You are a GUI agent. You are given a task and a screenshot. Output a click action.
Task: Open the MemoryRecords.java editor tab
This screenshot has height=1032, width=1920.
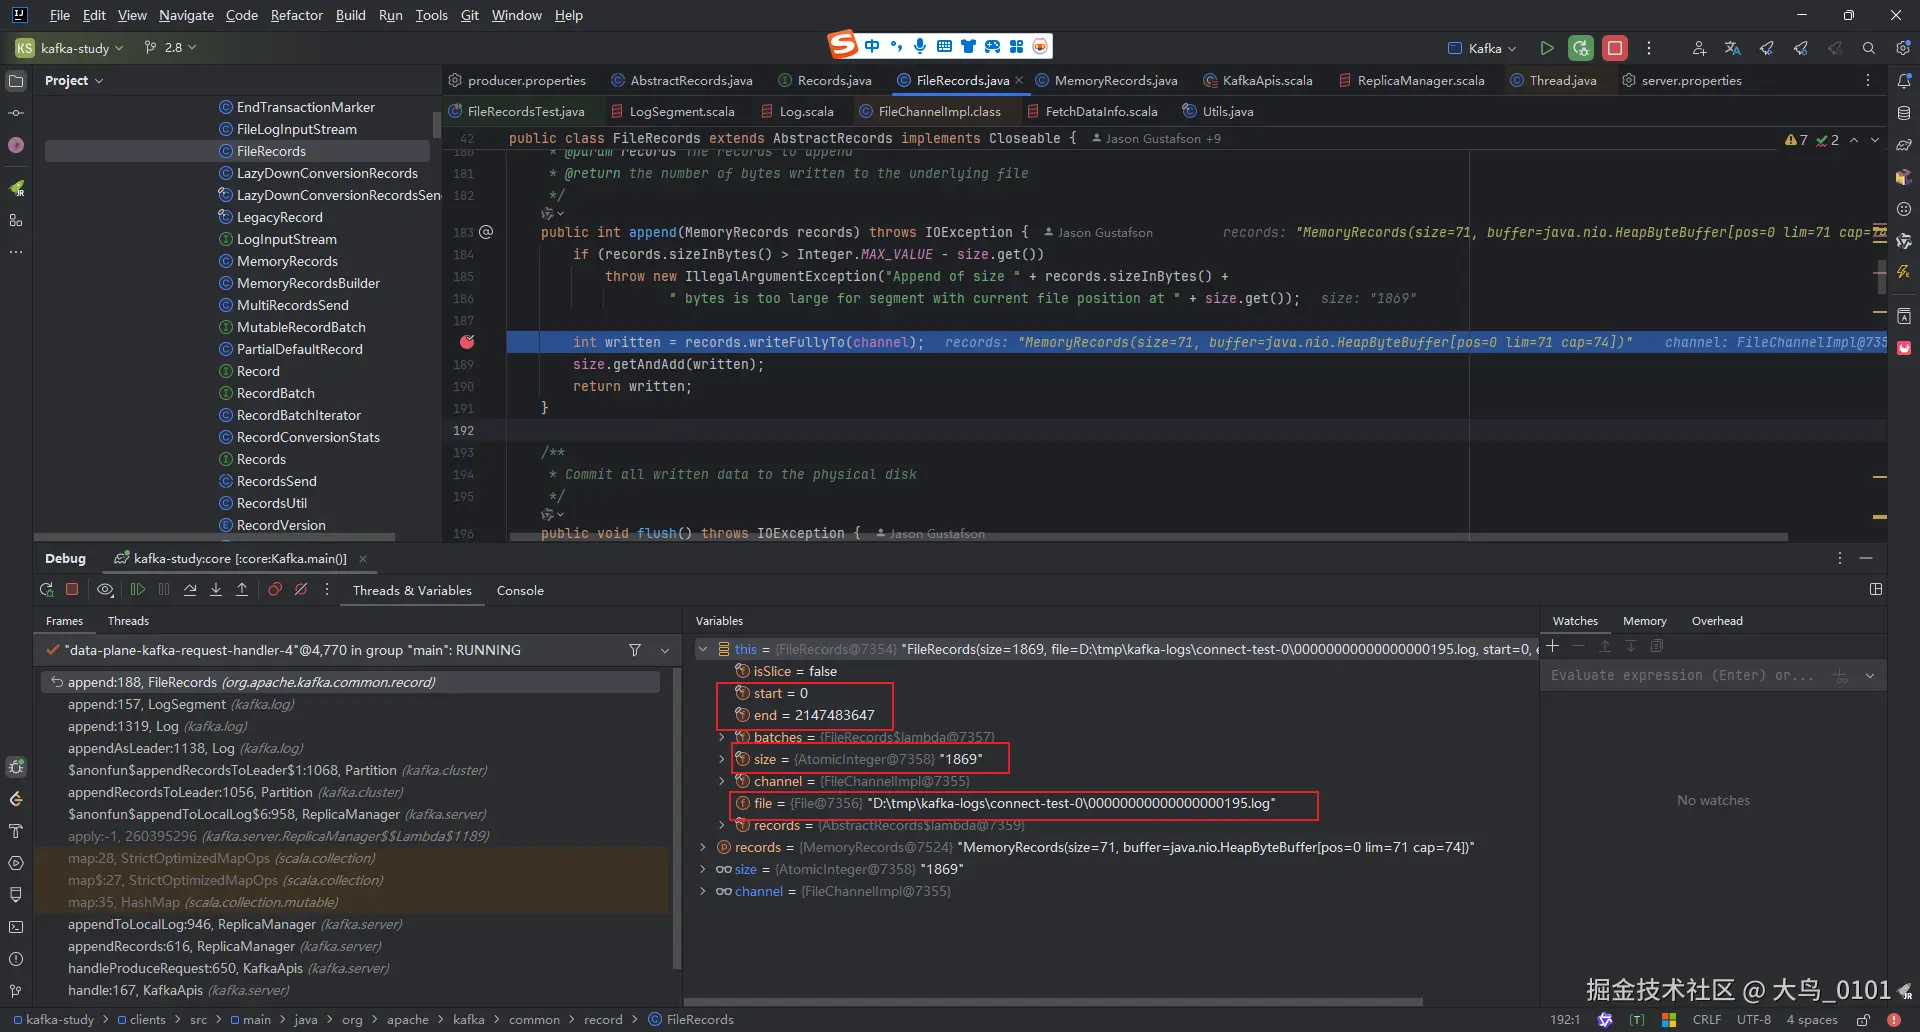[1106, 80]
